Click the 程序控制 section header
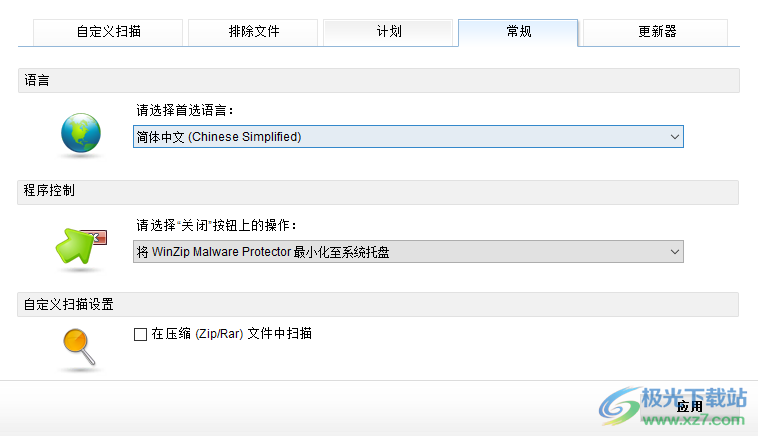The width and height of the screenshot is (758, 436). (378, 192)
